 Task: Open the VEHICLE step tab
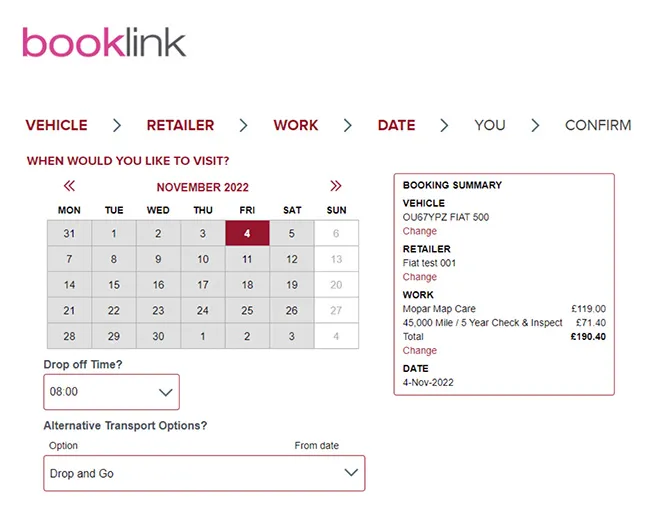click(x=56, y=126)
